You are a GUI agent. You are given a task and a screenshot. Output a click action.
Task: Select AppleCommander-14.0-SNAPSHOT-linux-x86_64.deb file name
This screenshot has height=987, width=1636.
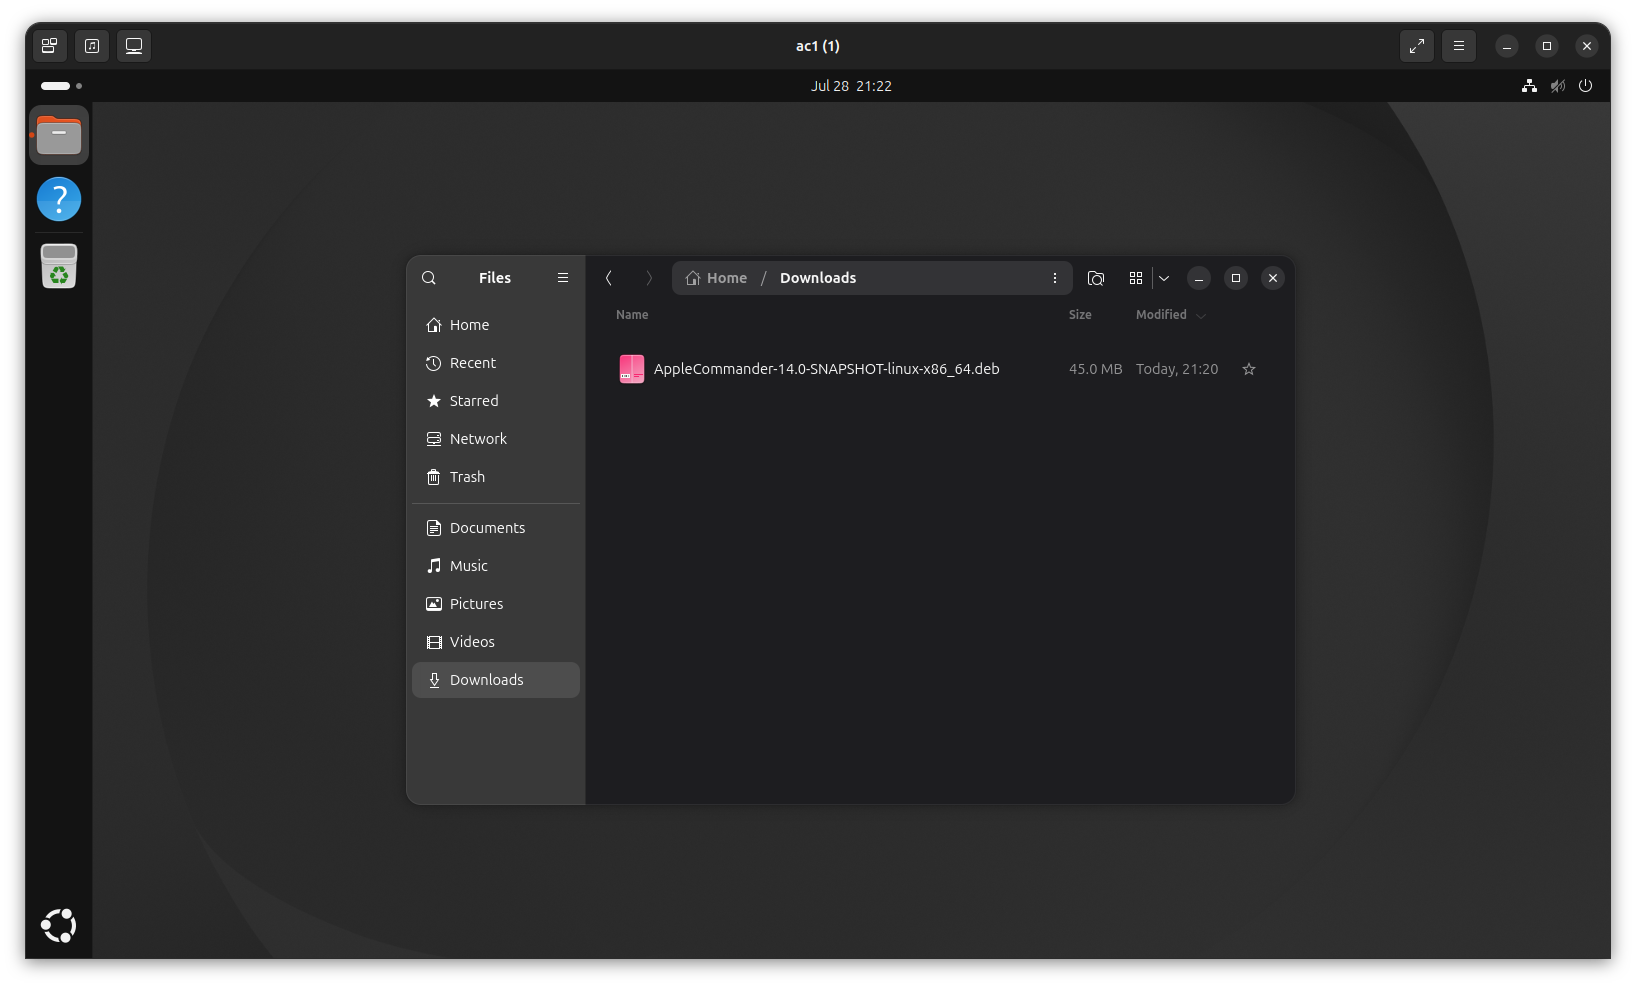coord(827,369)
